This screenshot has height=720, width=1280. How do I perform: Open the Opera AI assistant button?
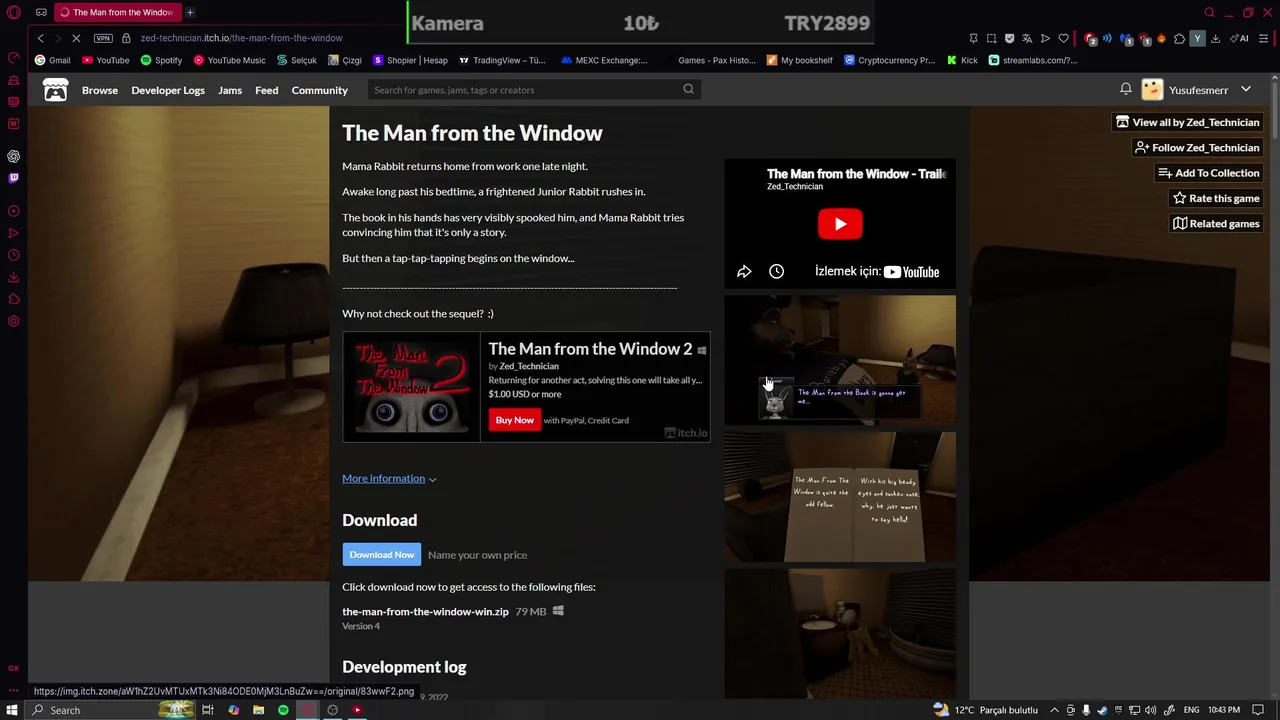1240,38
